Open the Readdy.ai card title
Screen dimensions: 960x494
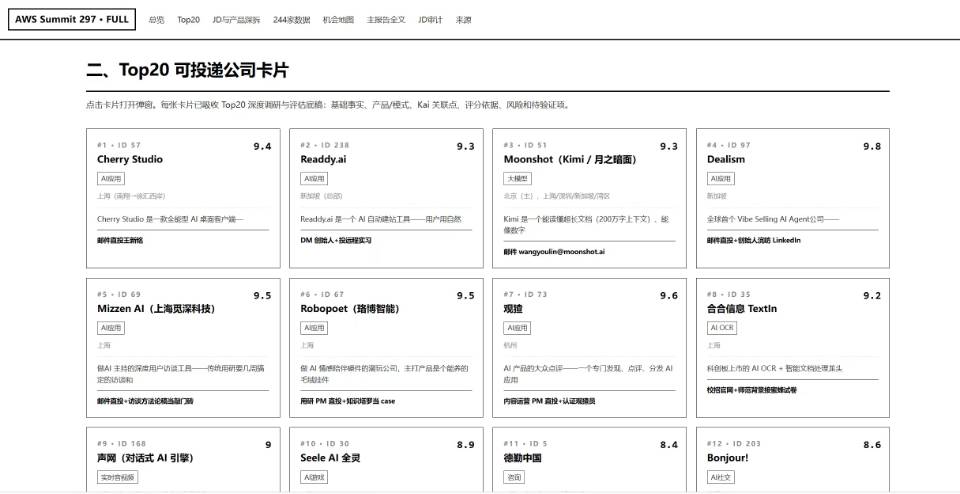point(323,159)
